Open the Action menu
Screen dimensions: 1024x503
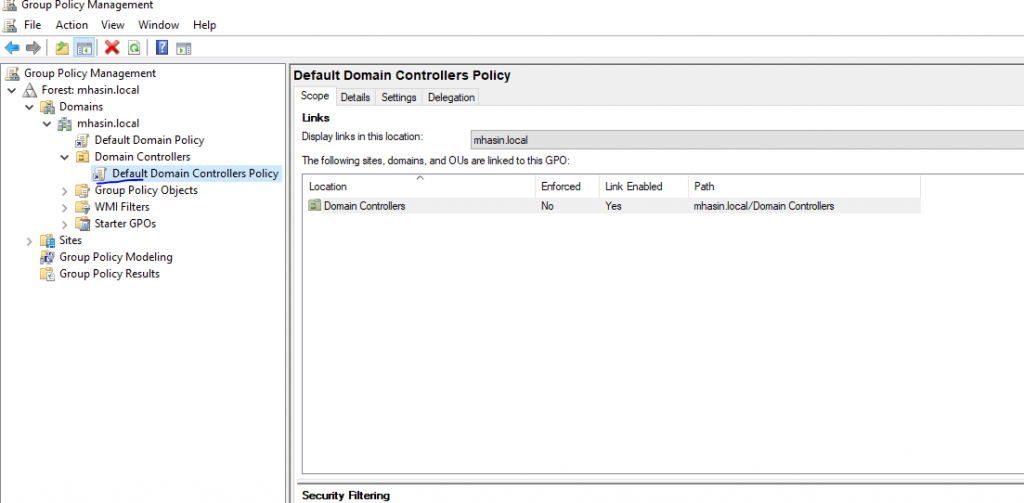point(72,25)
